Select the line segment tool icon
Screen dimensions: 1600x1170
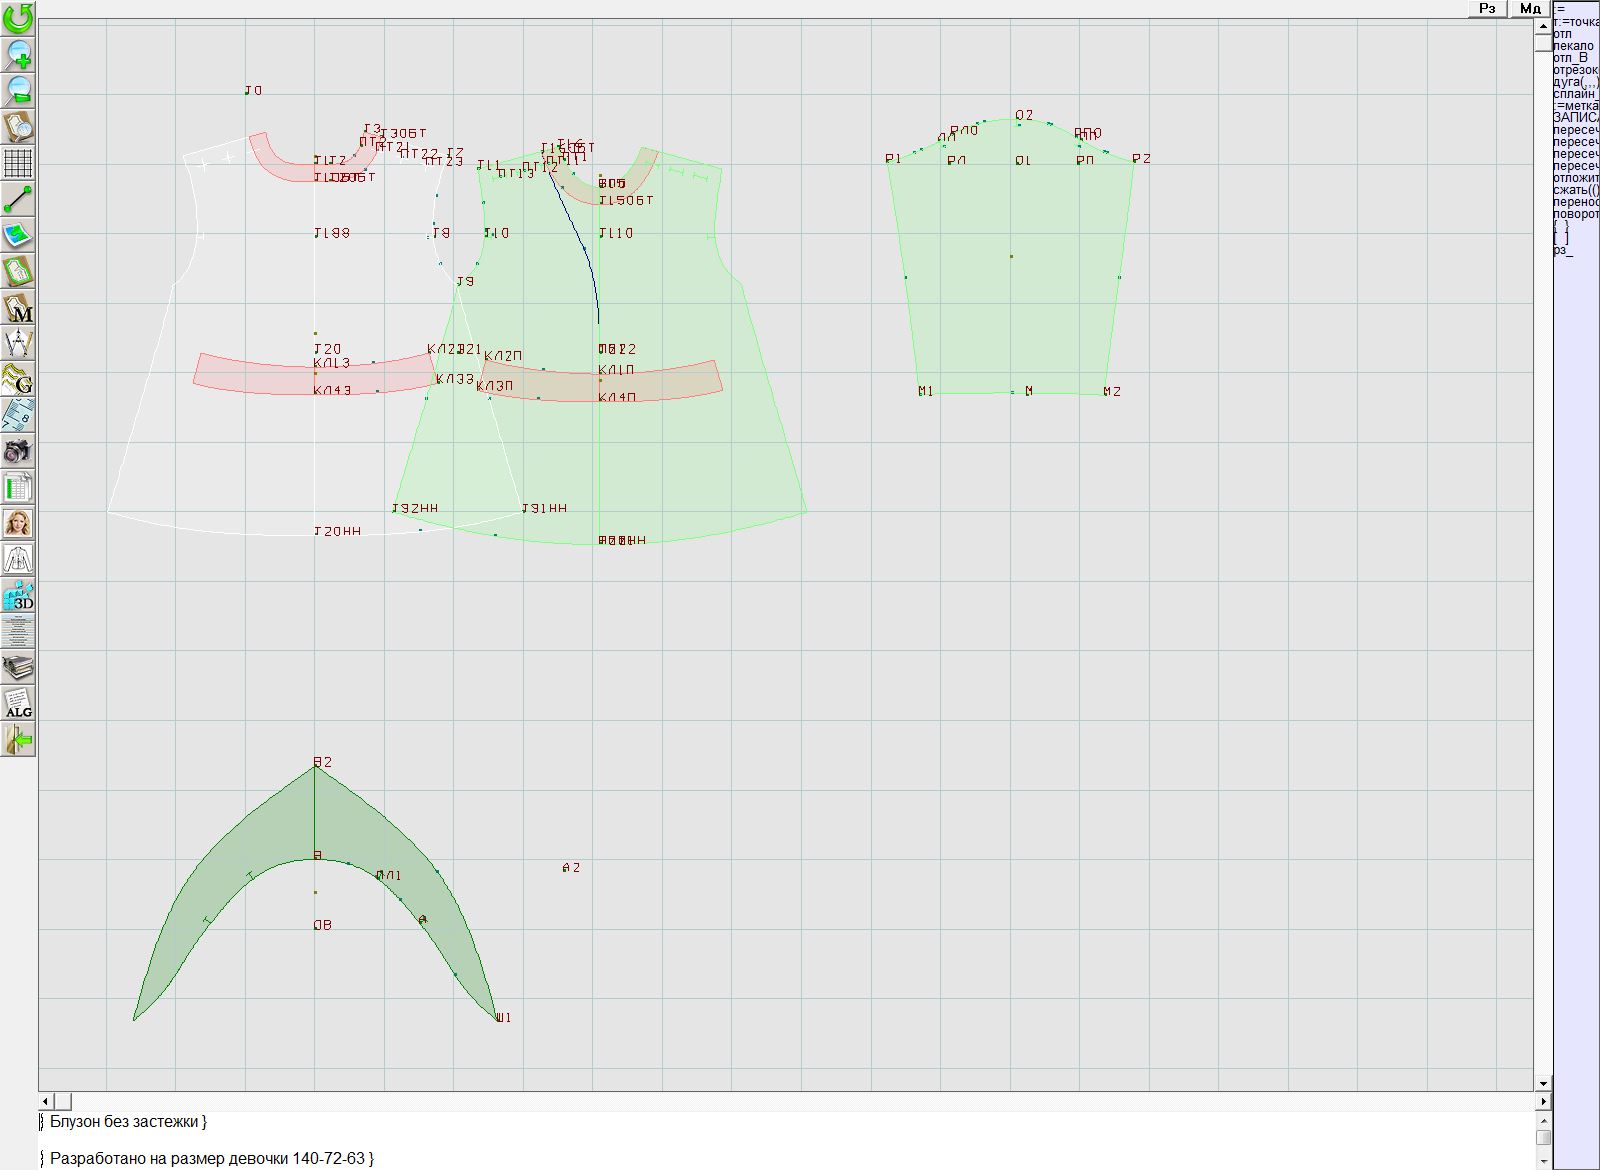pyautogui.click(x=18, y=199)
